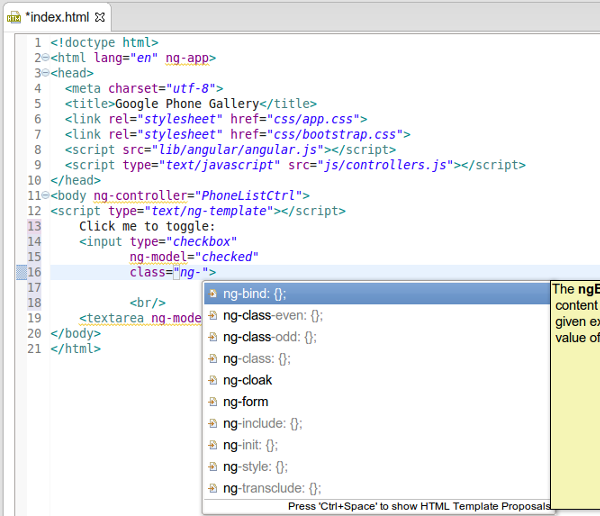Click the icon beside the ng-form proposal
Viewport: 600px width, 516px height.
[213, 402]
